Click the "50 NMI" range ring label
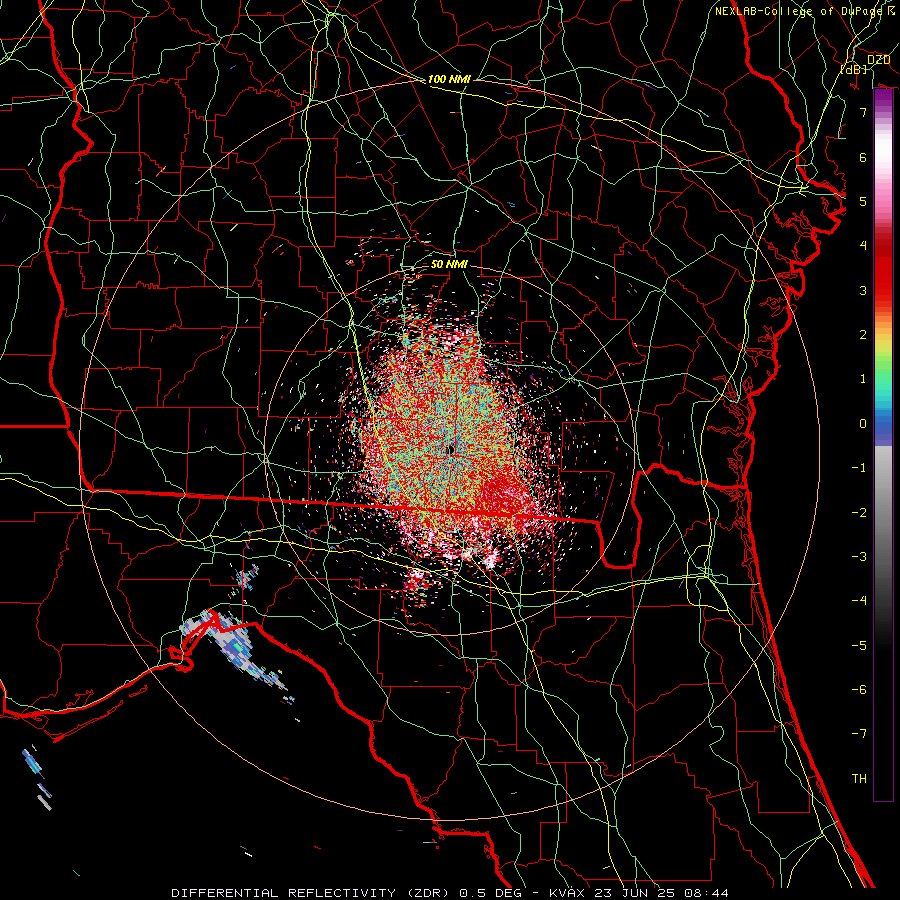Image resolution: width=900 pixels, height=900 pixels. [x=449, y=265]
